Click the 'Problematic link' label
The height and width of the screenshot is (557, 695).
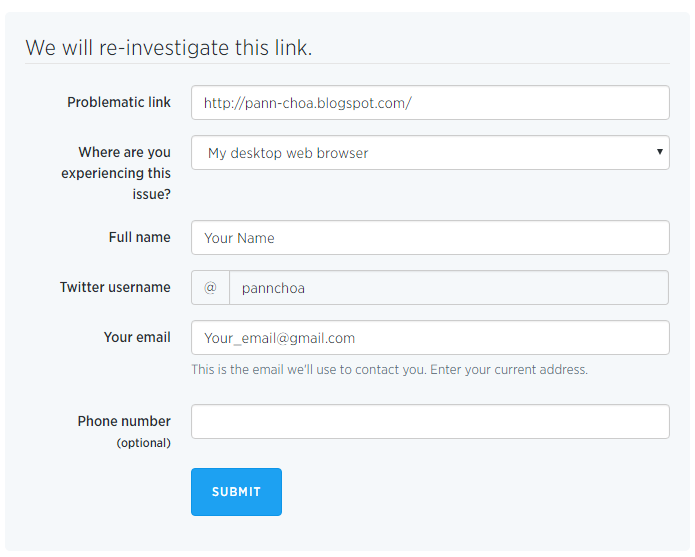click(119, 102)
